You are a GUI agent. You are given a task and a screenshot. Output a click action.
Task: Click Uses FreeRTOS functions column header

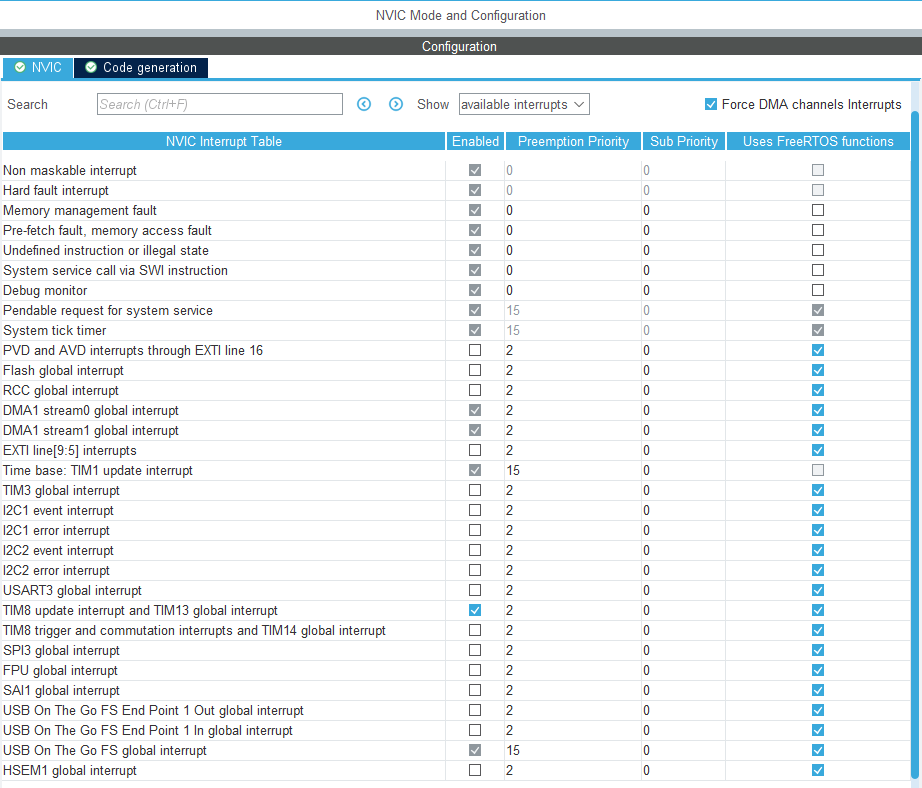click(818, 141)
